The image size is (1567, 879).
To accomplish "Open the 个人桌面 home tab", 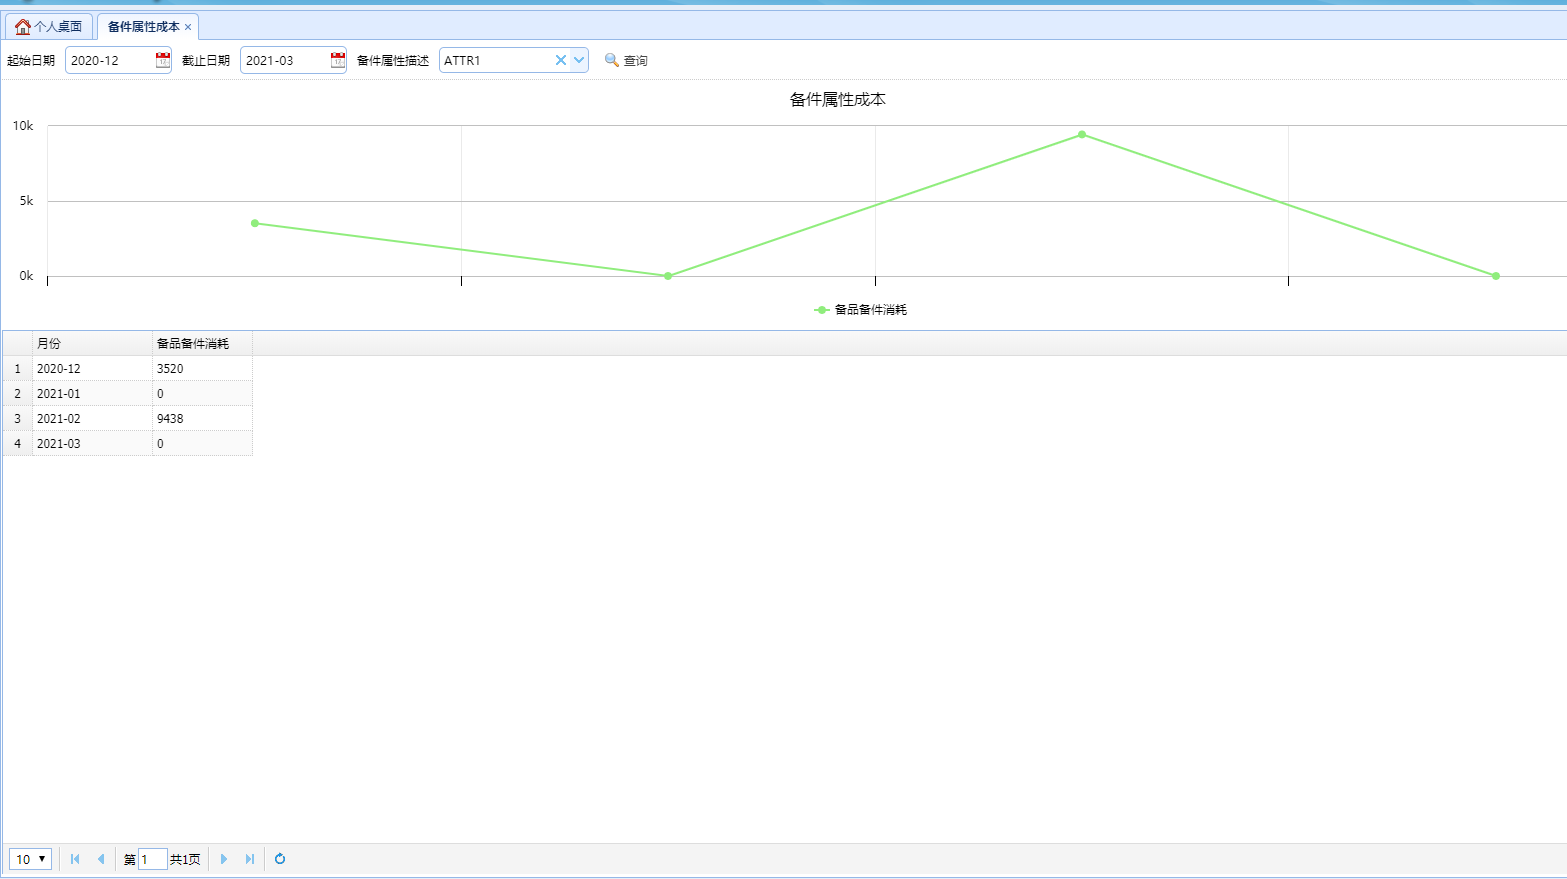I will [x=49, y=26].
